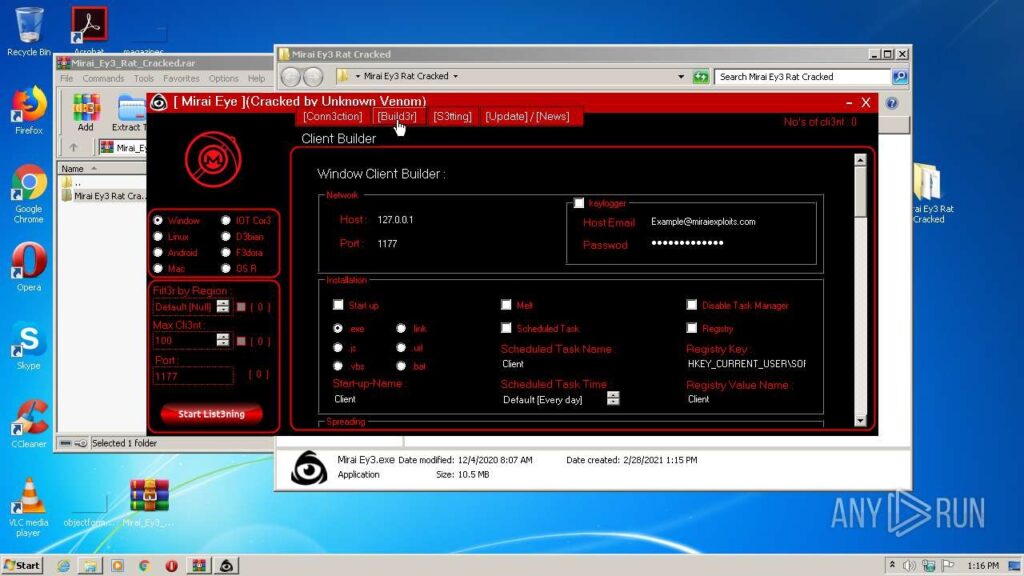Open the WinRAR taskbar button

[199, 566]
